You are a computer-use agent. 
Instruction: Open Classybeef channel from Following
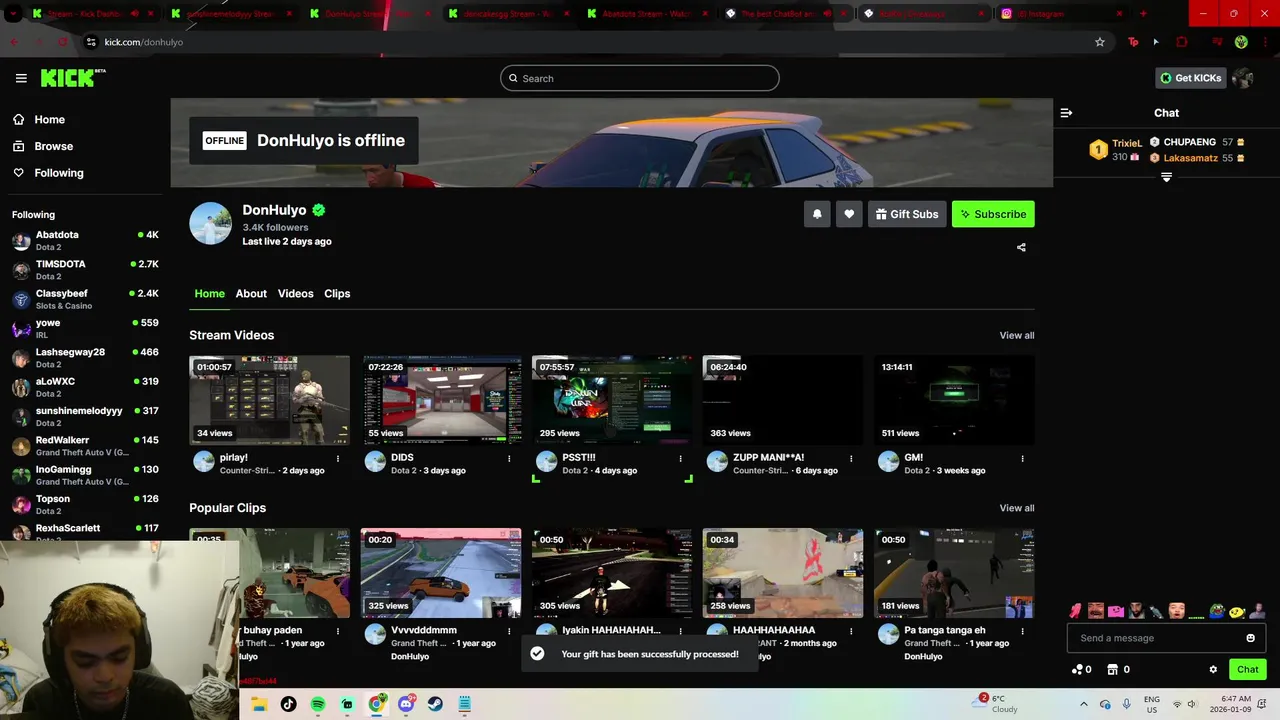tap(85, 299)
